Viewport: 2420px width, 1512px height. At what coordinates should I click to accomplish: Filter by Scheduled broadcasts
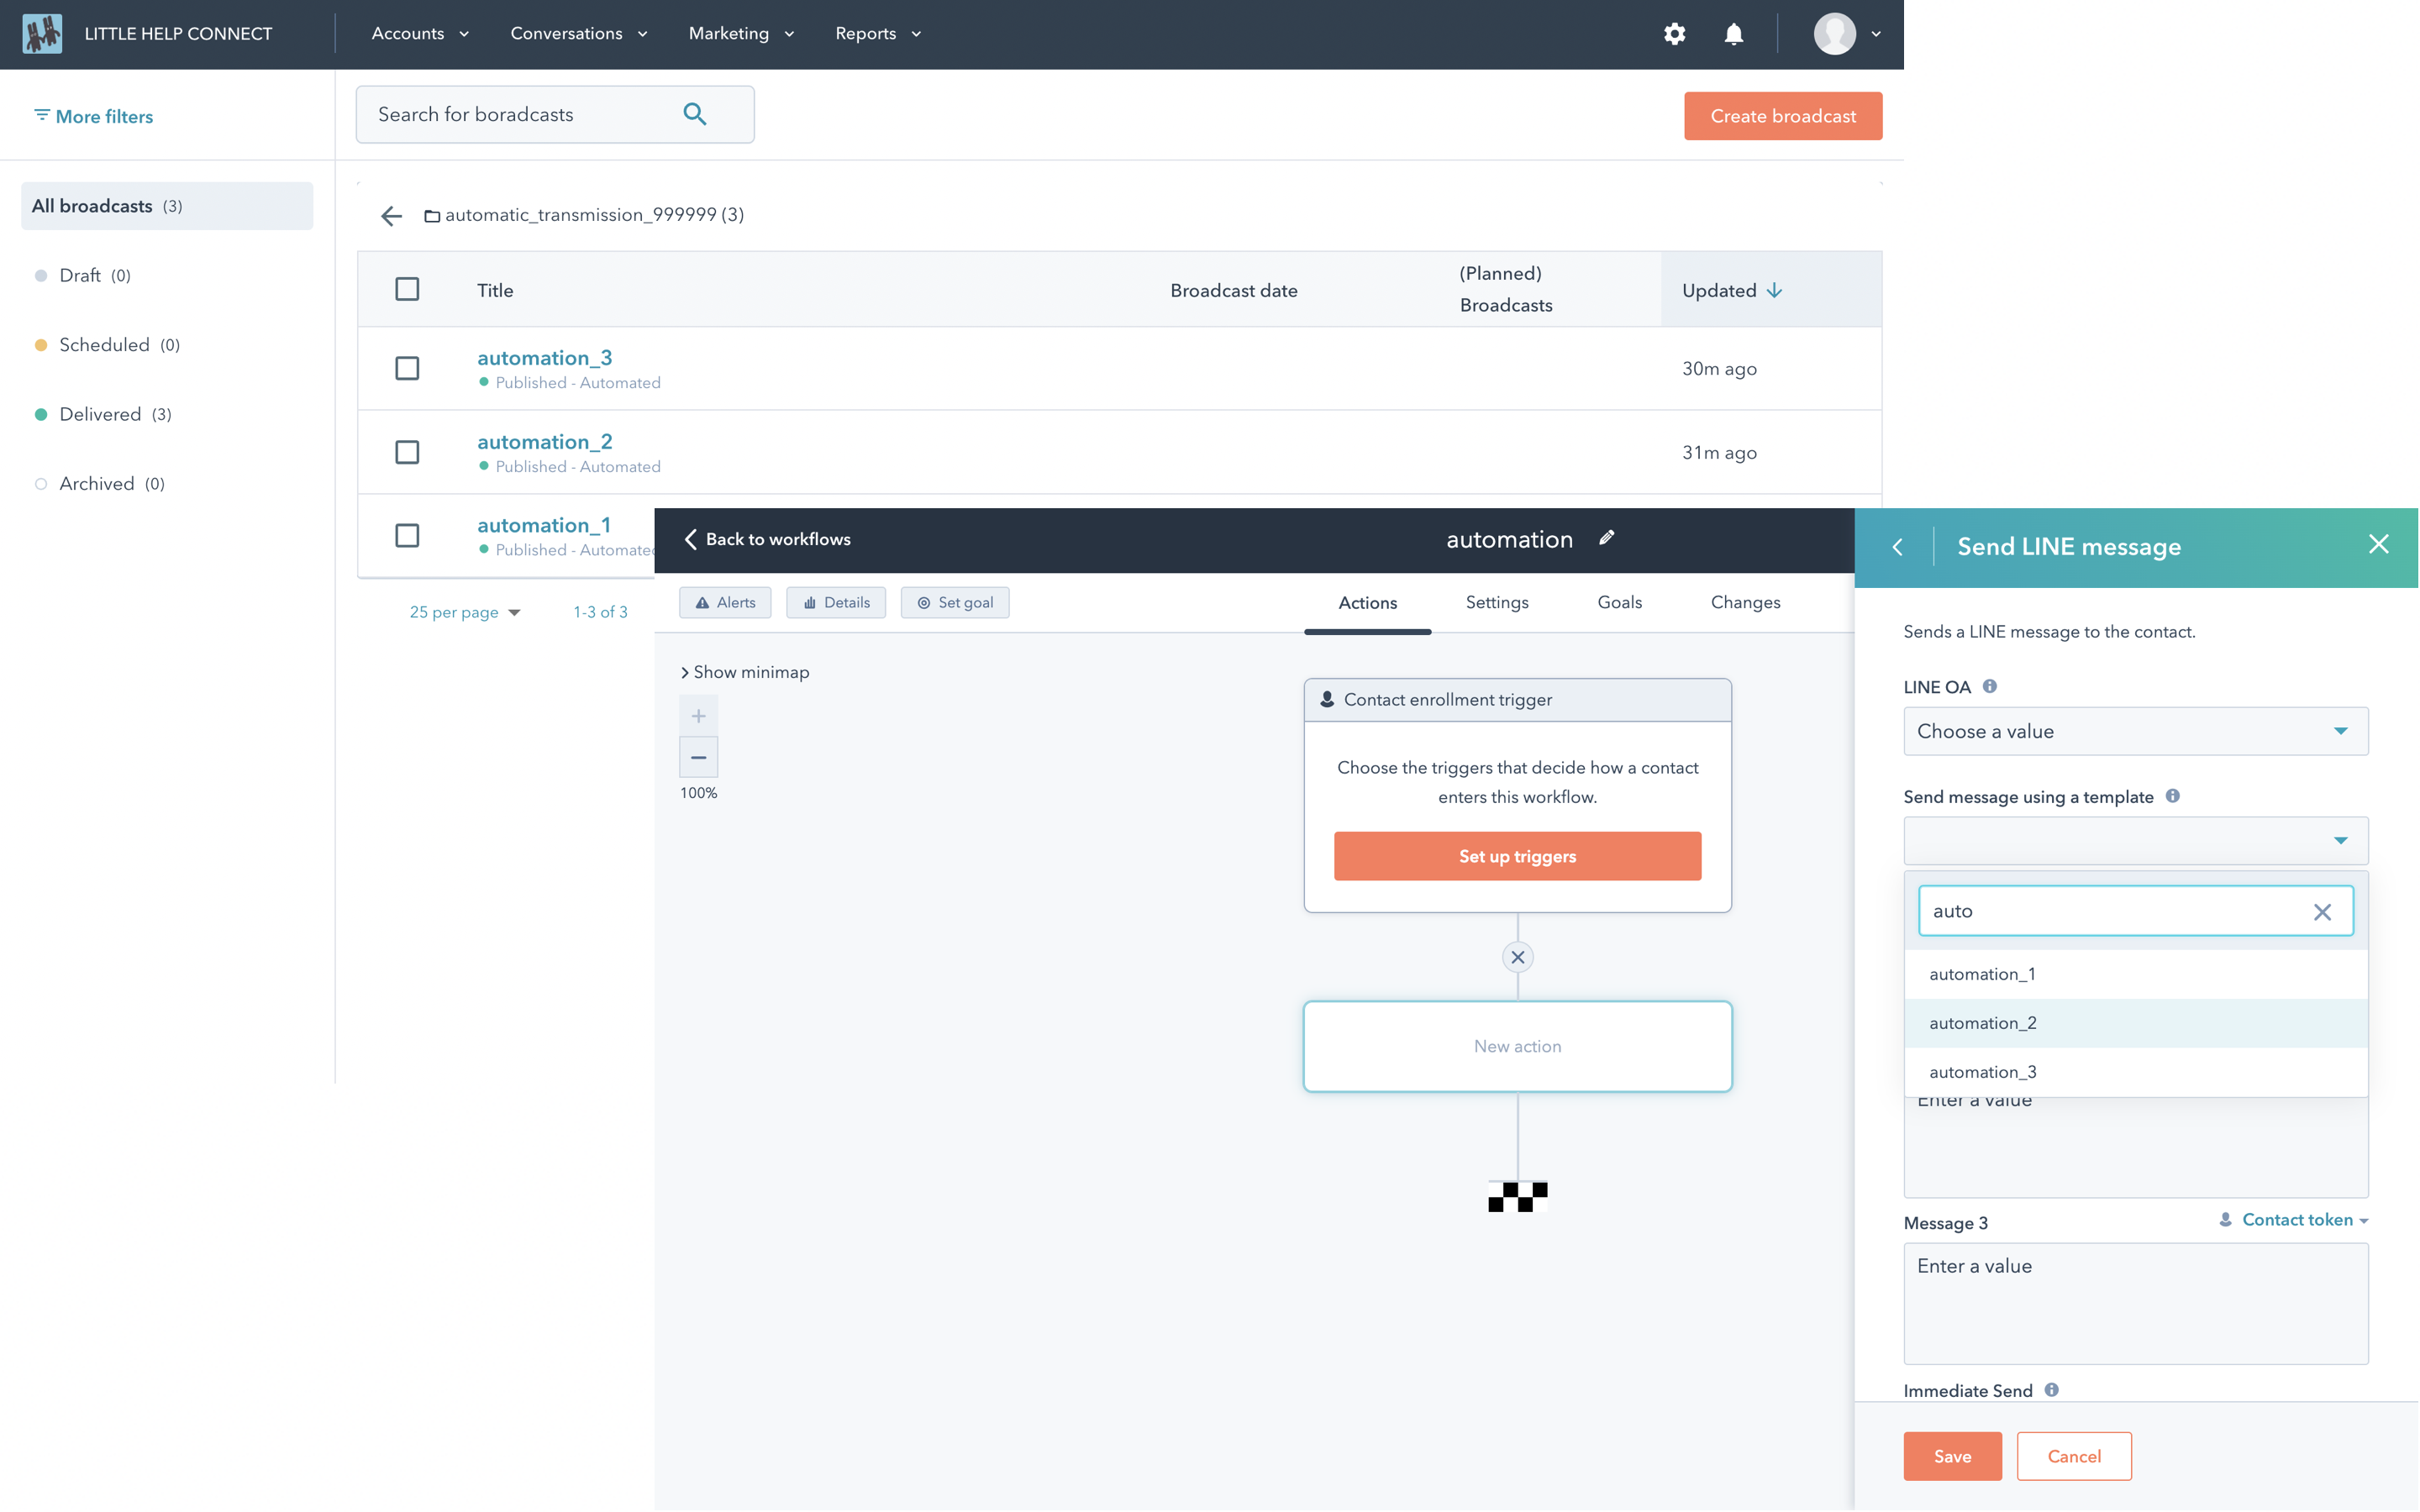(x=108, y=344)
